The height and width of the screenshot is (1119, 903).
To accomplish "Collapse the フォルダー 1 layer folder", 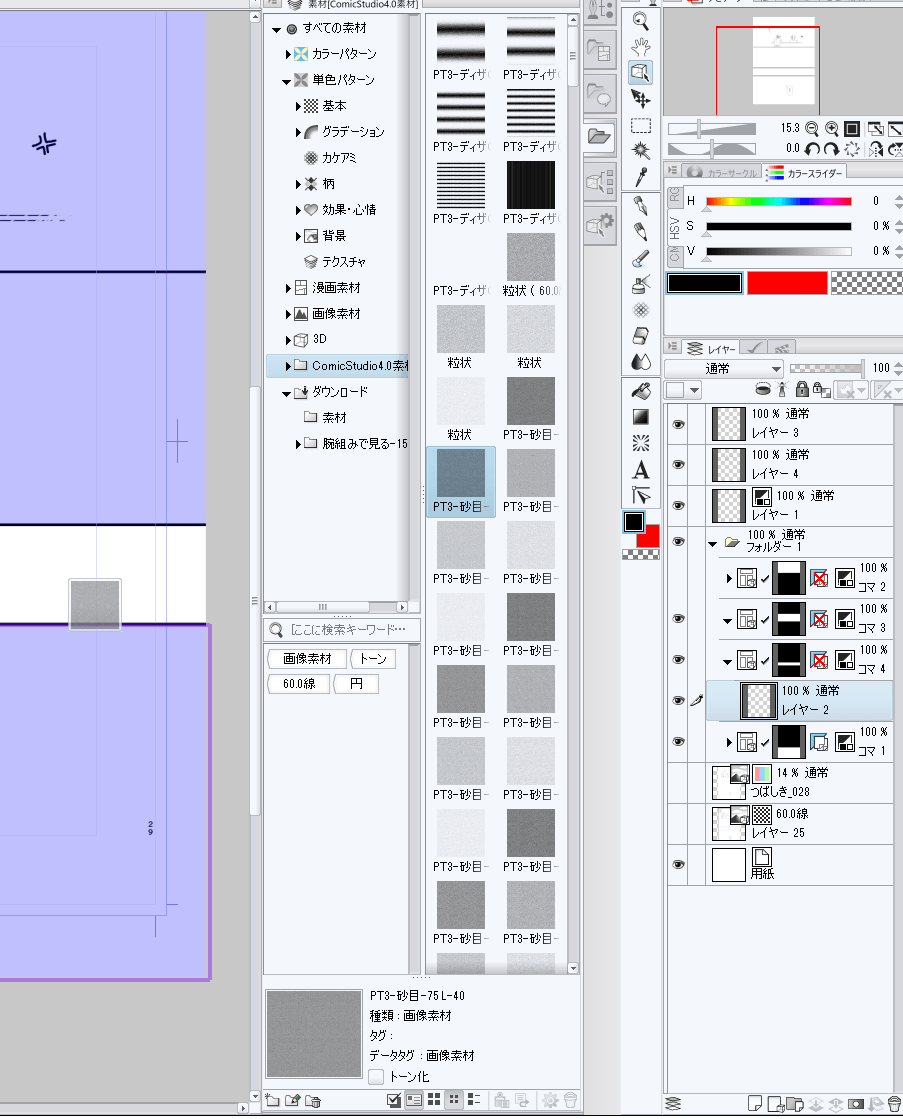I will pos(713,543).
